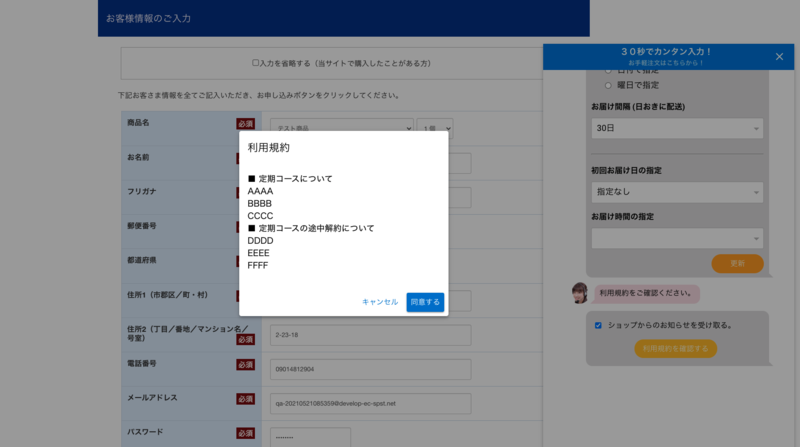800x447 pixels.
Task: Click the 利用規約をご確認ください chat message
Action: tap(645, 293)
